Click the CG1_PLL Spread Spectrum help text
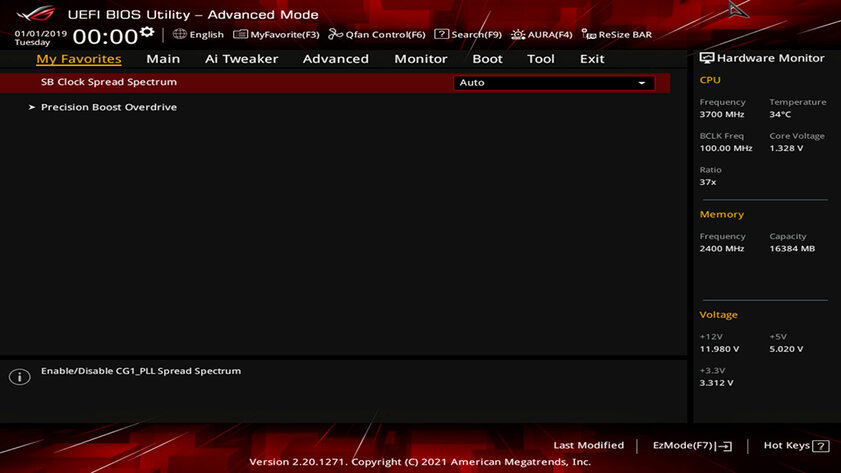841x473 pixels. (x=141, y=371)
